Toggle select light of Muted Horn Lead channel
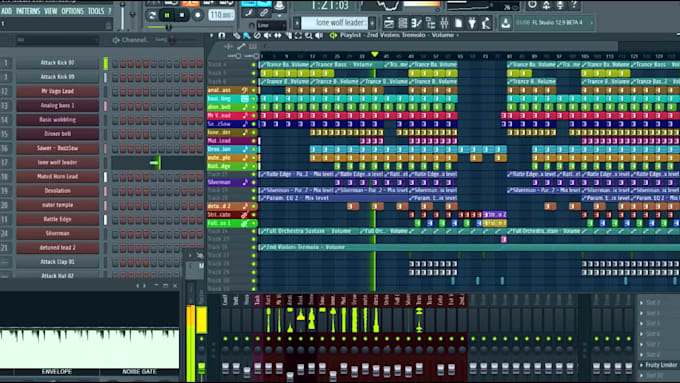Viewport: 680px width, 383px height. [x=105, y=177]
